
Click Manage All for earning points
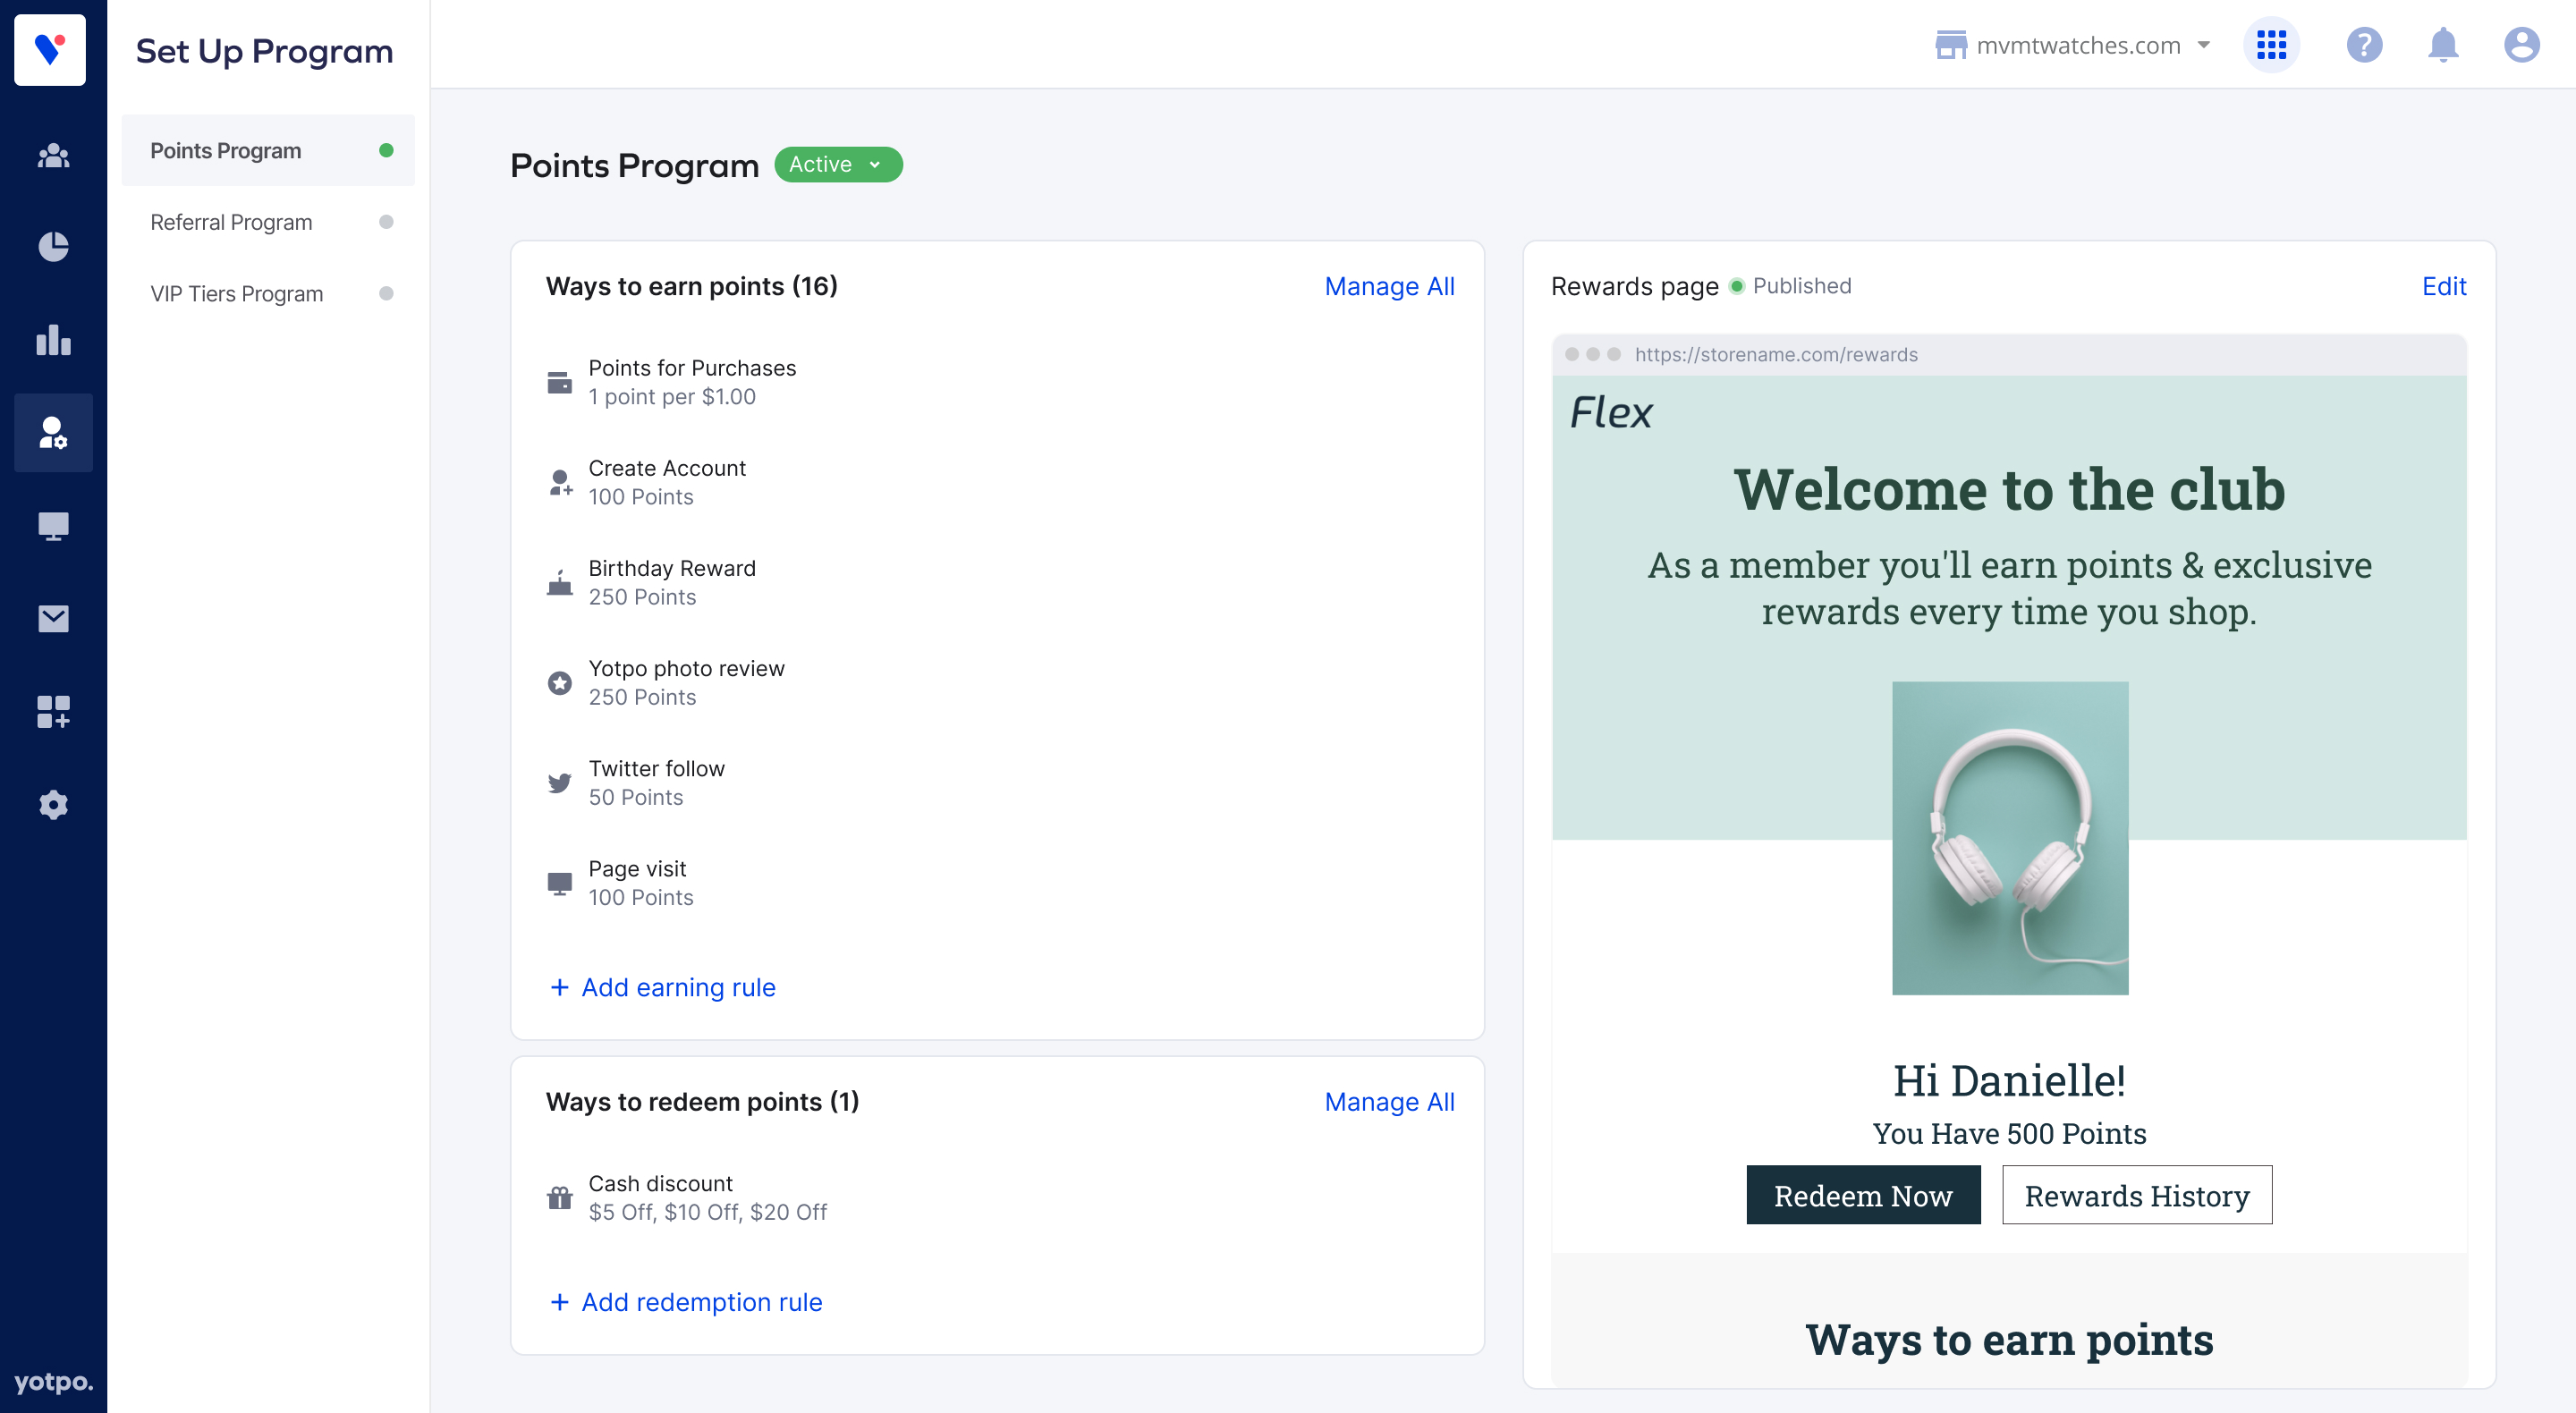[x=1388, y=286]
